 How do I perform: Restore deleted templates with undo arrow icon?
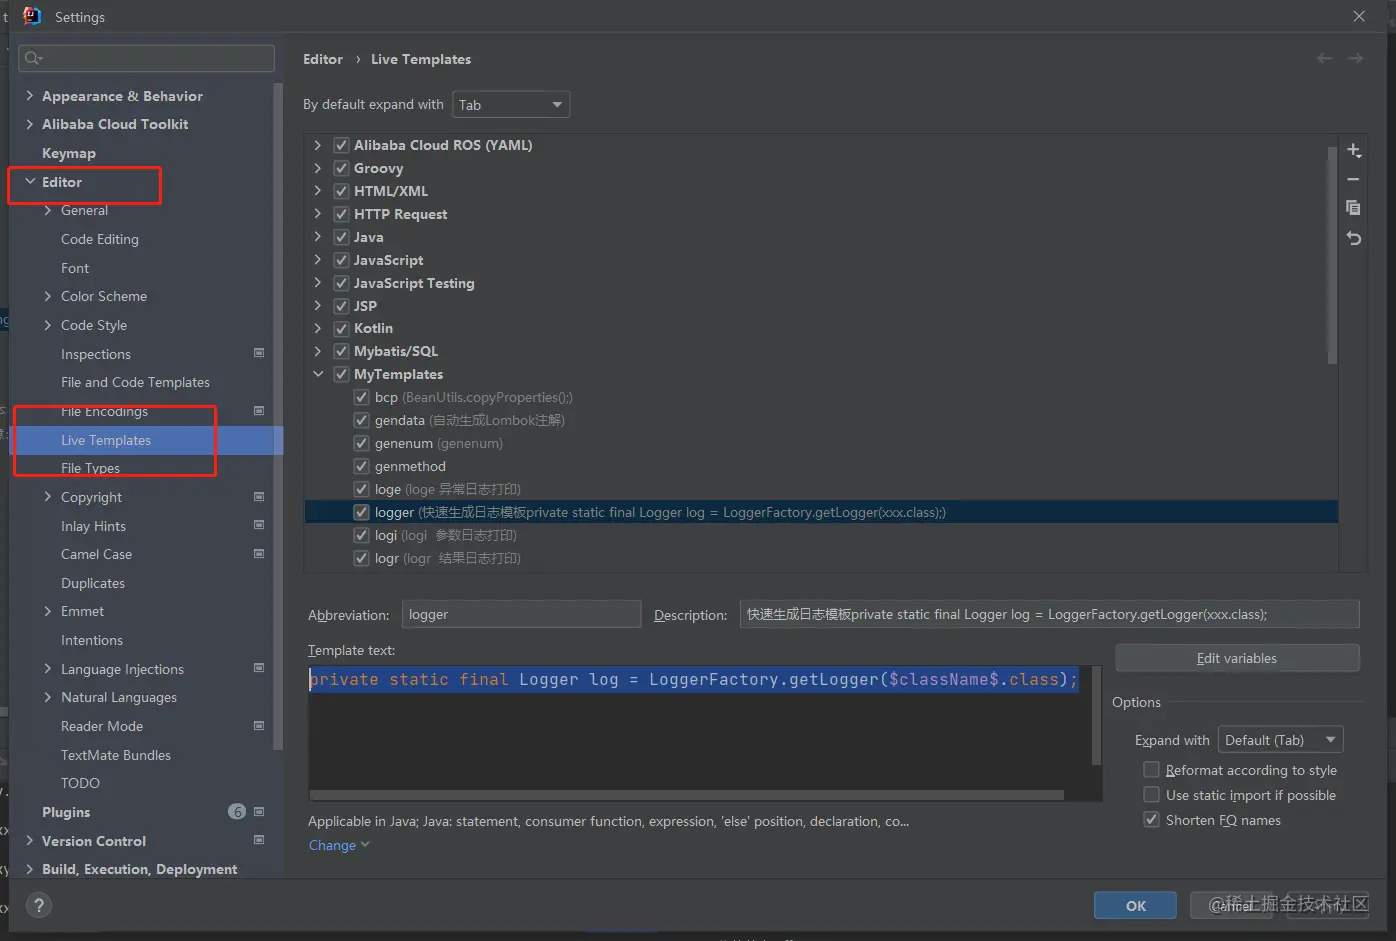point(1353,238)
